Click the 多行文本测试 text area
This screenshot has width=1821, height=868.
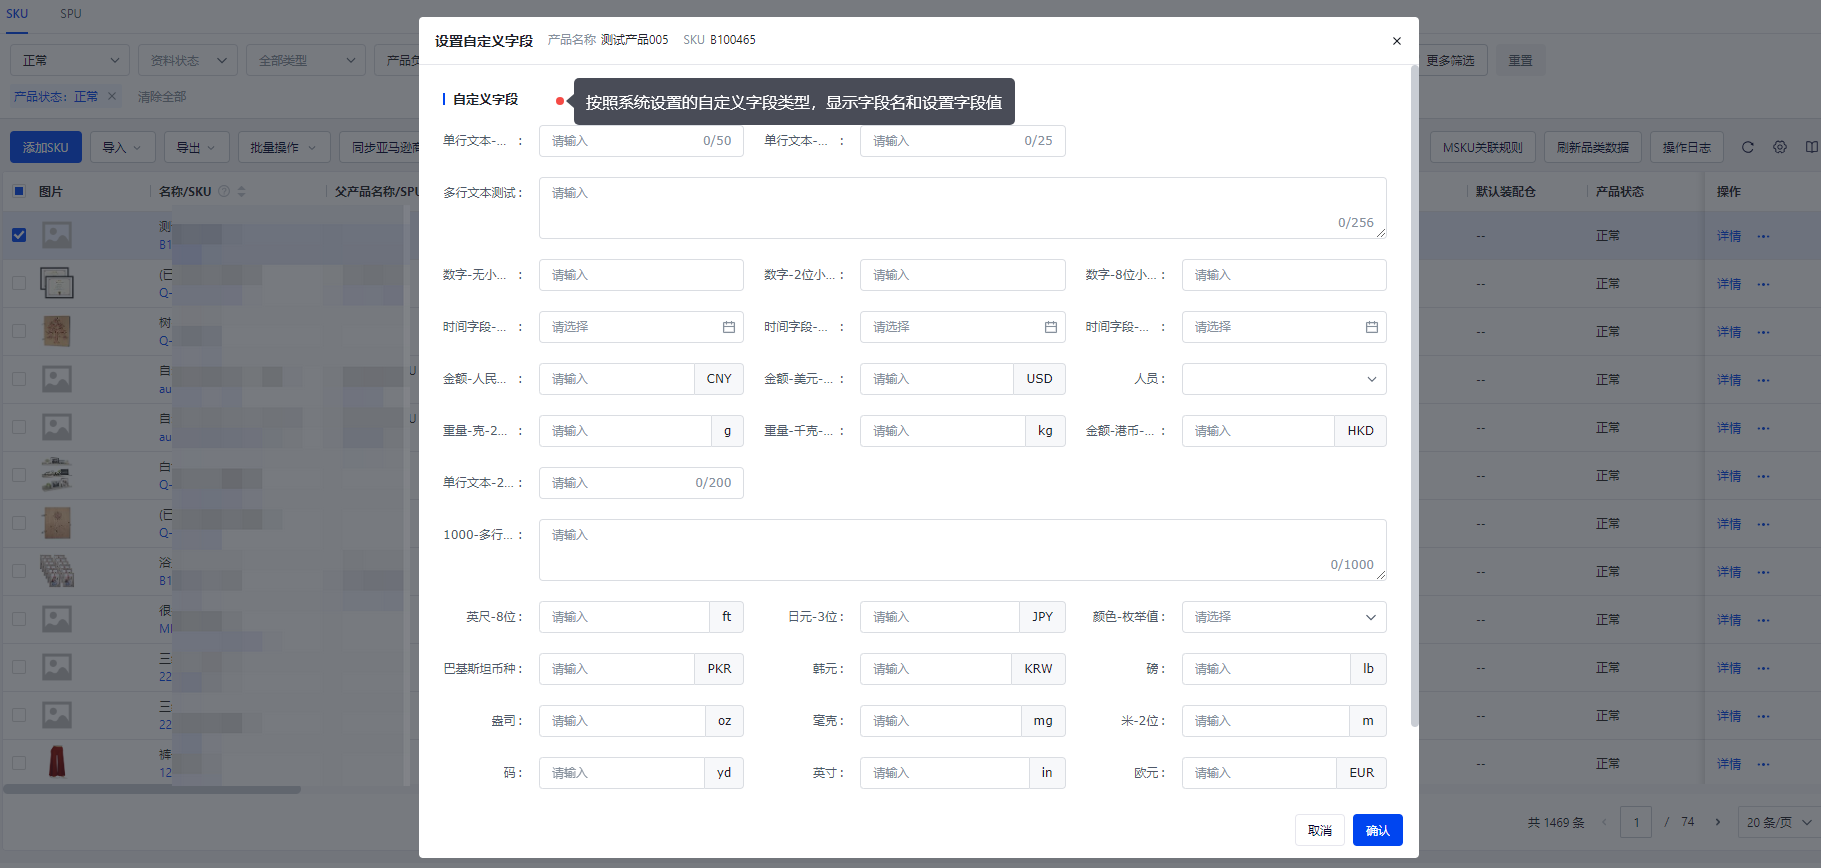click(961, 208)
